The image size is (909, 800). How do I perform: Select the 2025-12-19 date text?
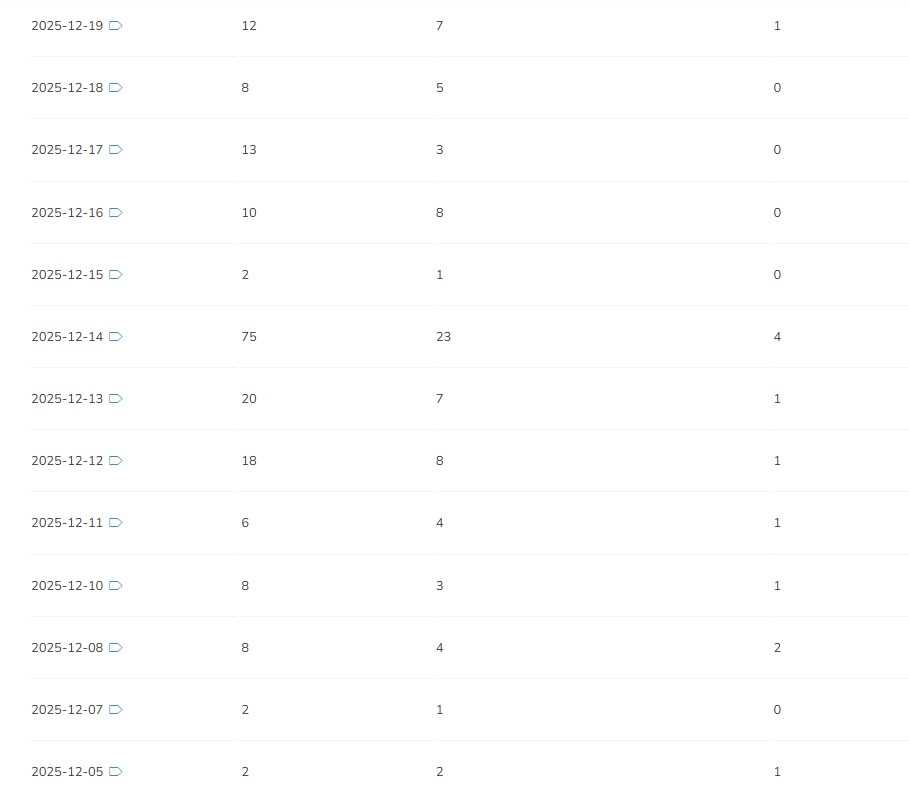coord(67,26)
